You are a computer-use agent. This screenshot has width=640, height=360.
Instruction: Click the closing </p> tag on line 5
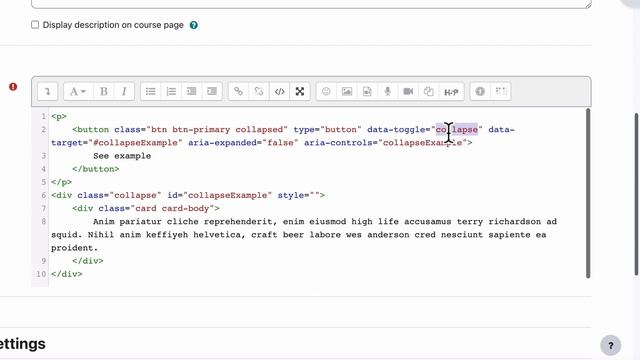point(61,182)
